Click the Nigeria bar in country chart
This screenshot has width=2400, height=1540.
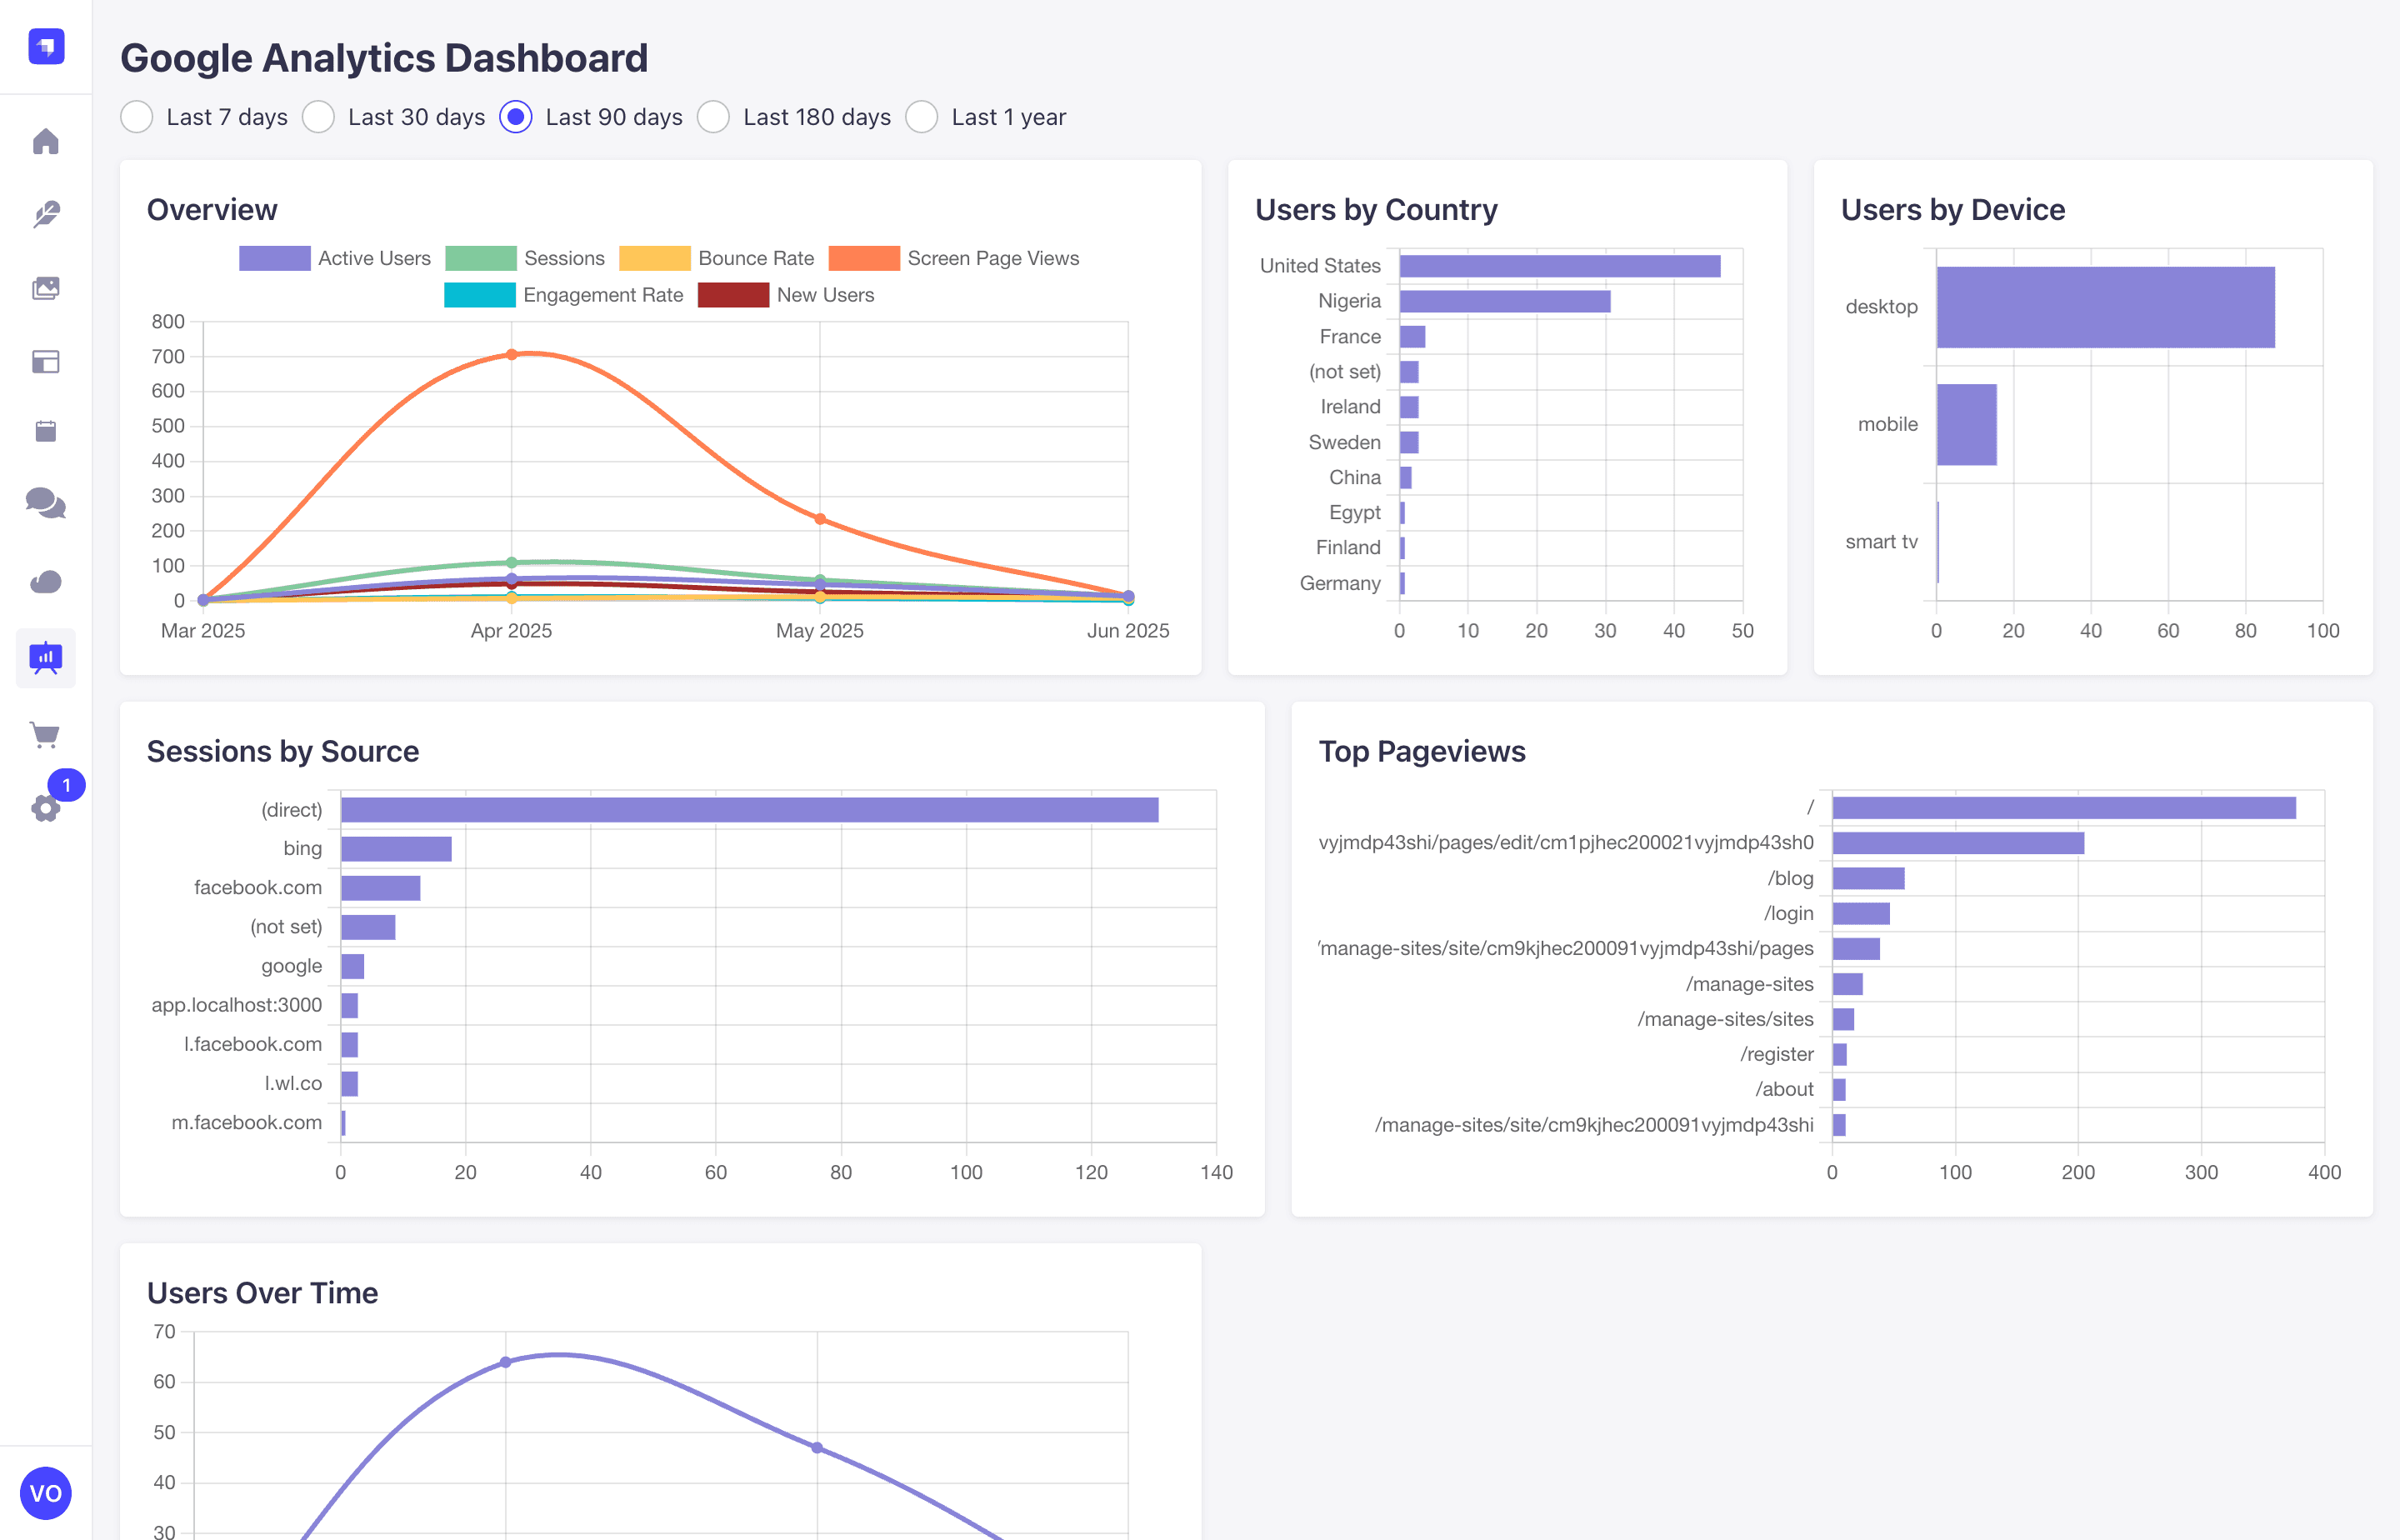1505,301
